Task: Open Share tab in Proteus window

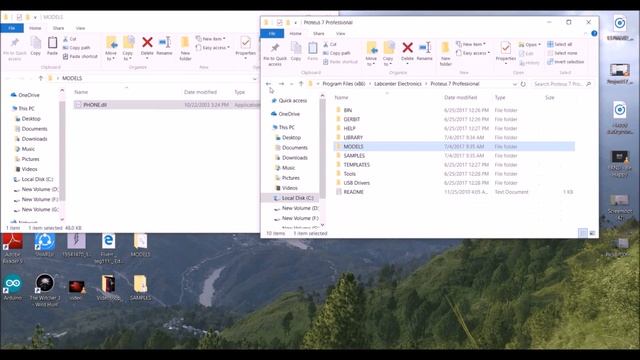Action: tap(319, 33)
